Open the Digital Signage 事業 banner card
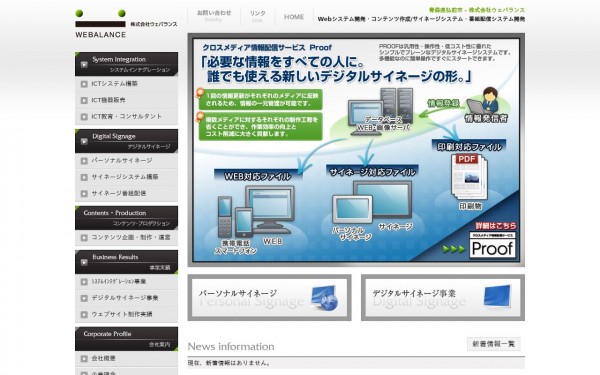The width and height of the screenshot is (600, 375). 443,297
